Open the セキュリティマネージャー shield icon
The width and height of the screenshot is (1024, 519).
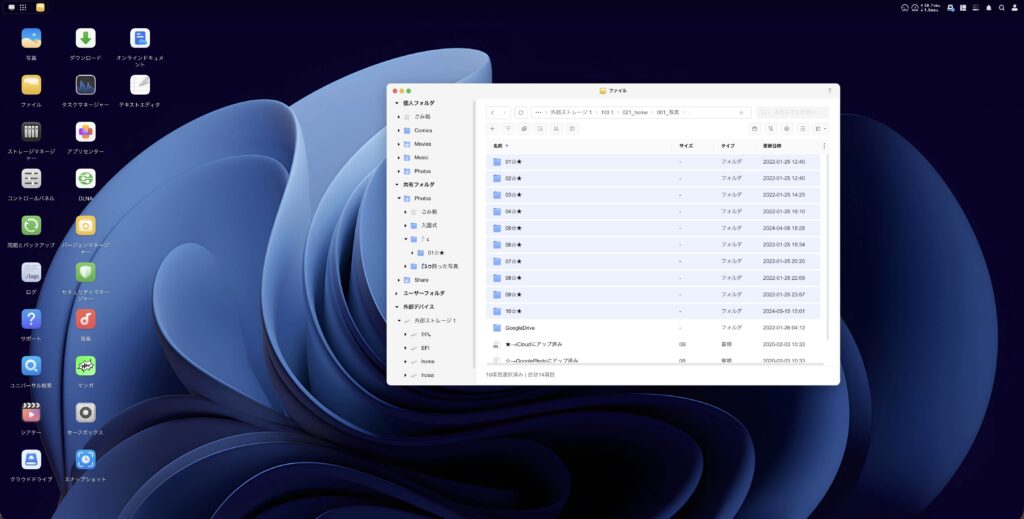[85, 272]
